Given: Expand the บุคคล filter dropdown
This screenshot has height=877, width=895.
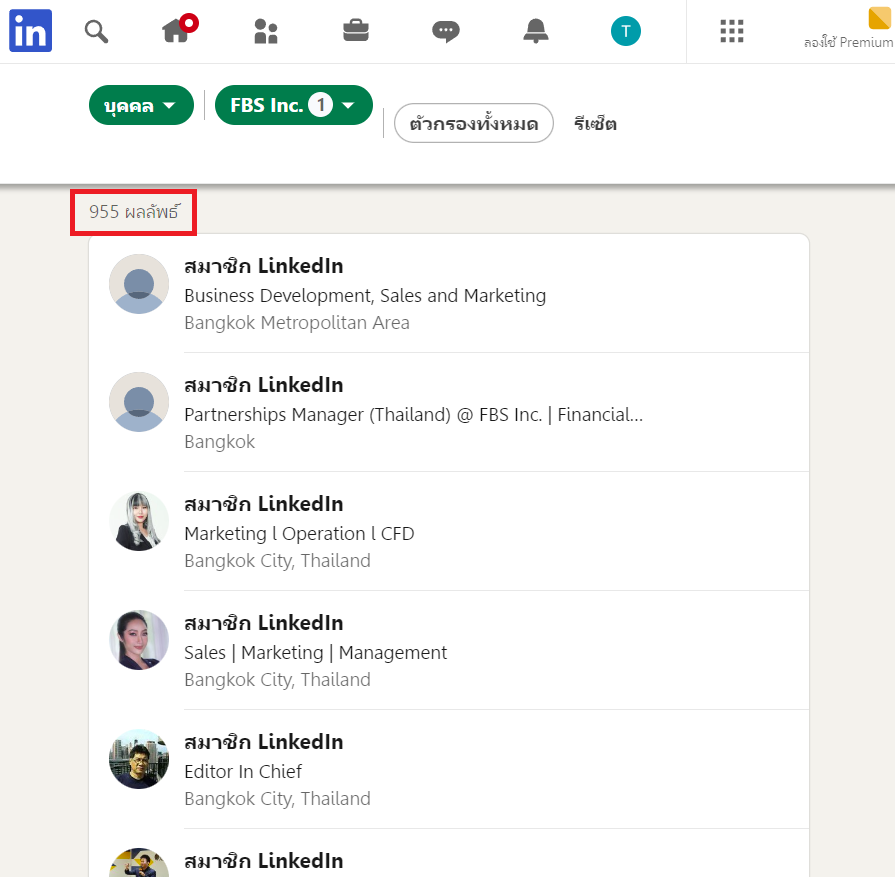Looking at the screenshot, I should 141,105.
